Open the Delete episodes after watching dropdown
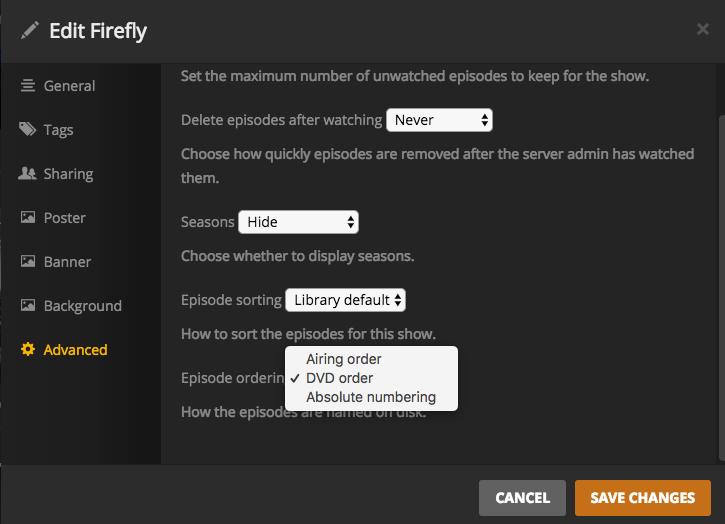 440,120
